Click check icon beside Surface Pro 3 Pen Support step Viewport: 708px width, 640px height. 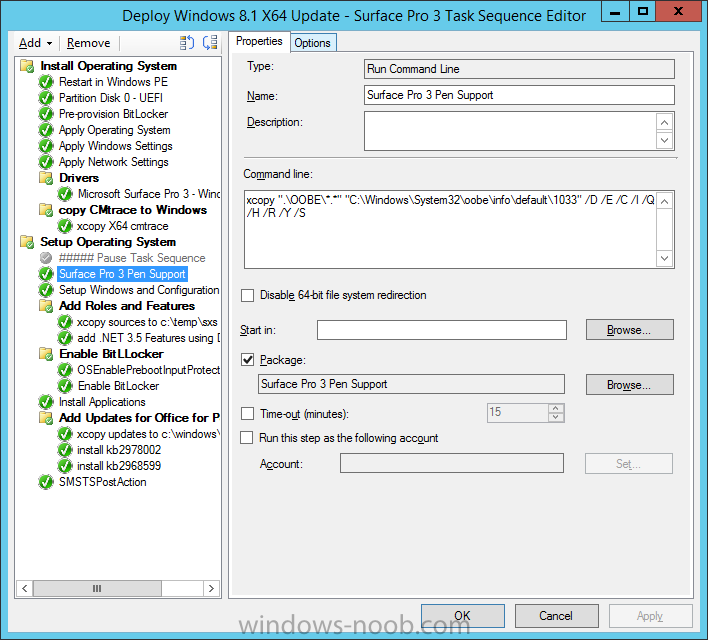click(46, 274)
